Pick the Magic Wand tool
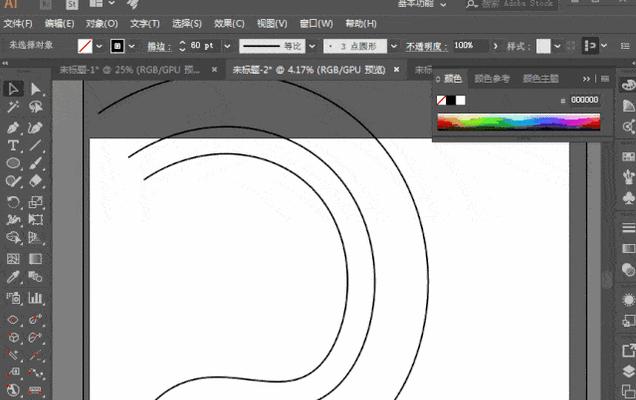 [x=13, y=107]
